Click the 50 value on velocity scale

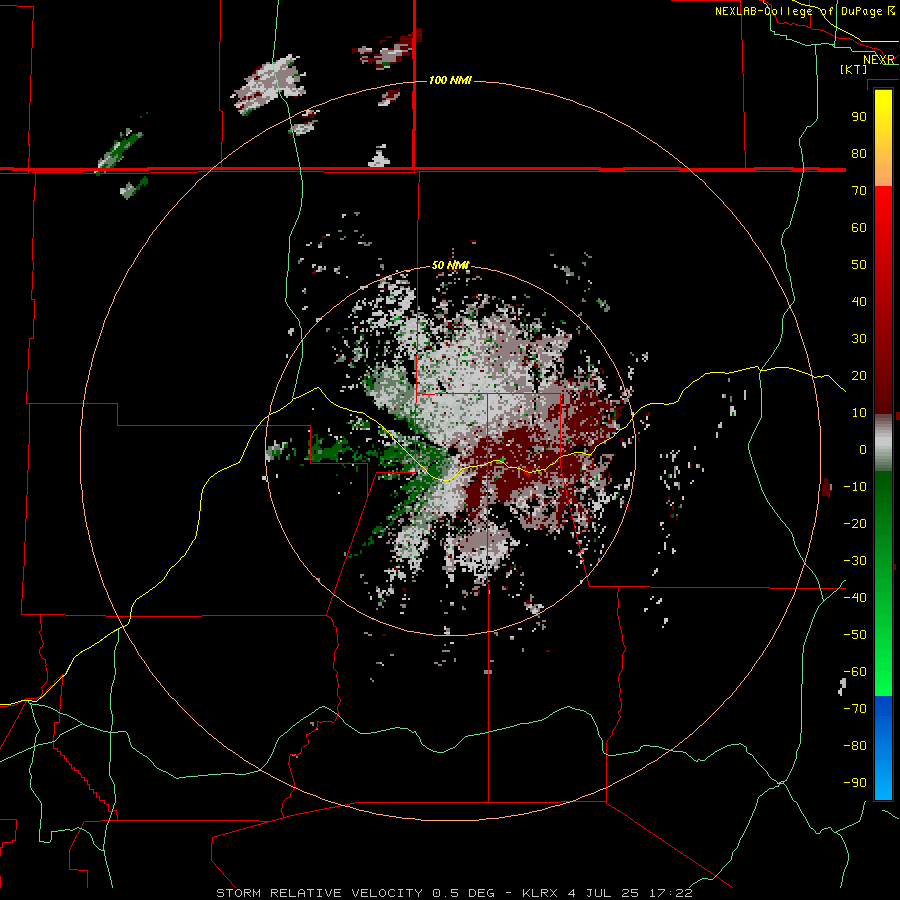pyautogui.click(x=859, y=265)
